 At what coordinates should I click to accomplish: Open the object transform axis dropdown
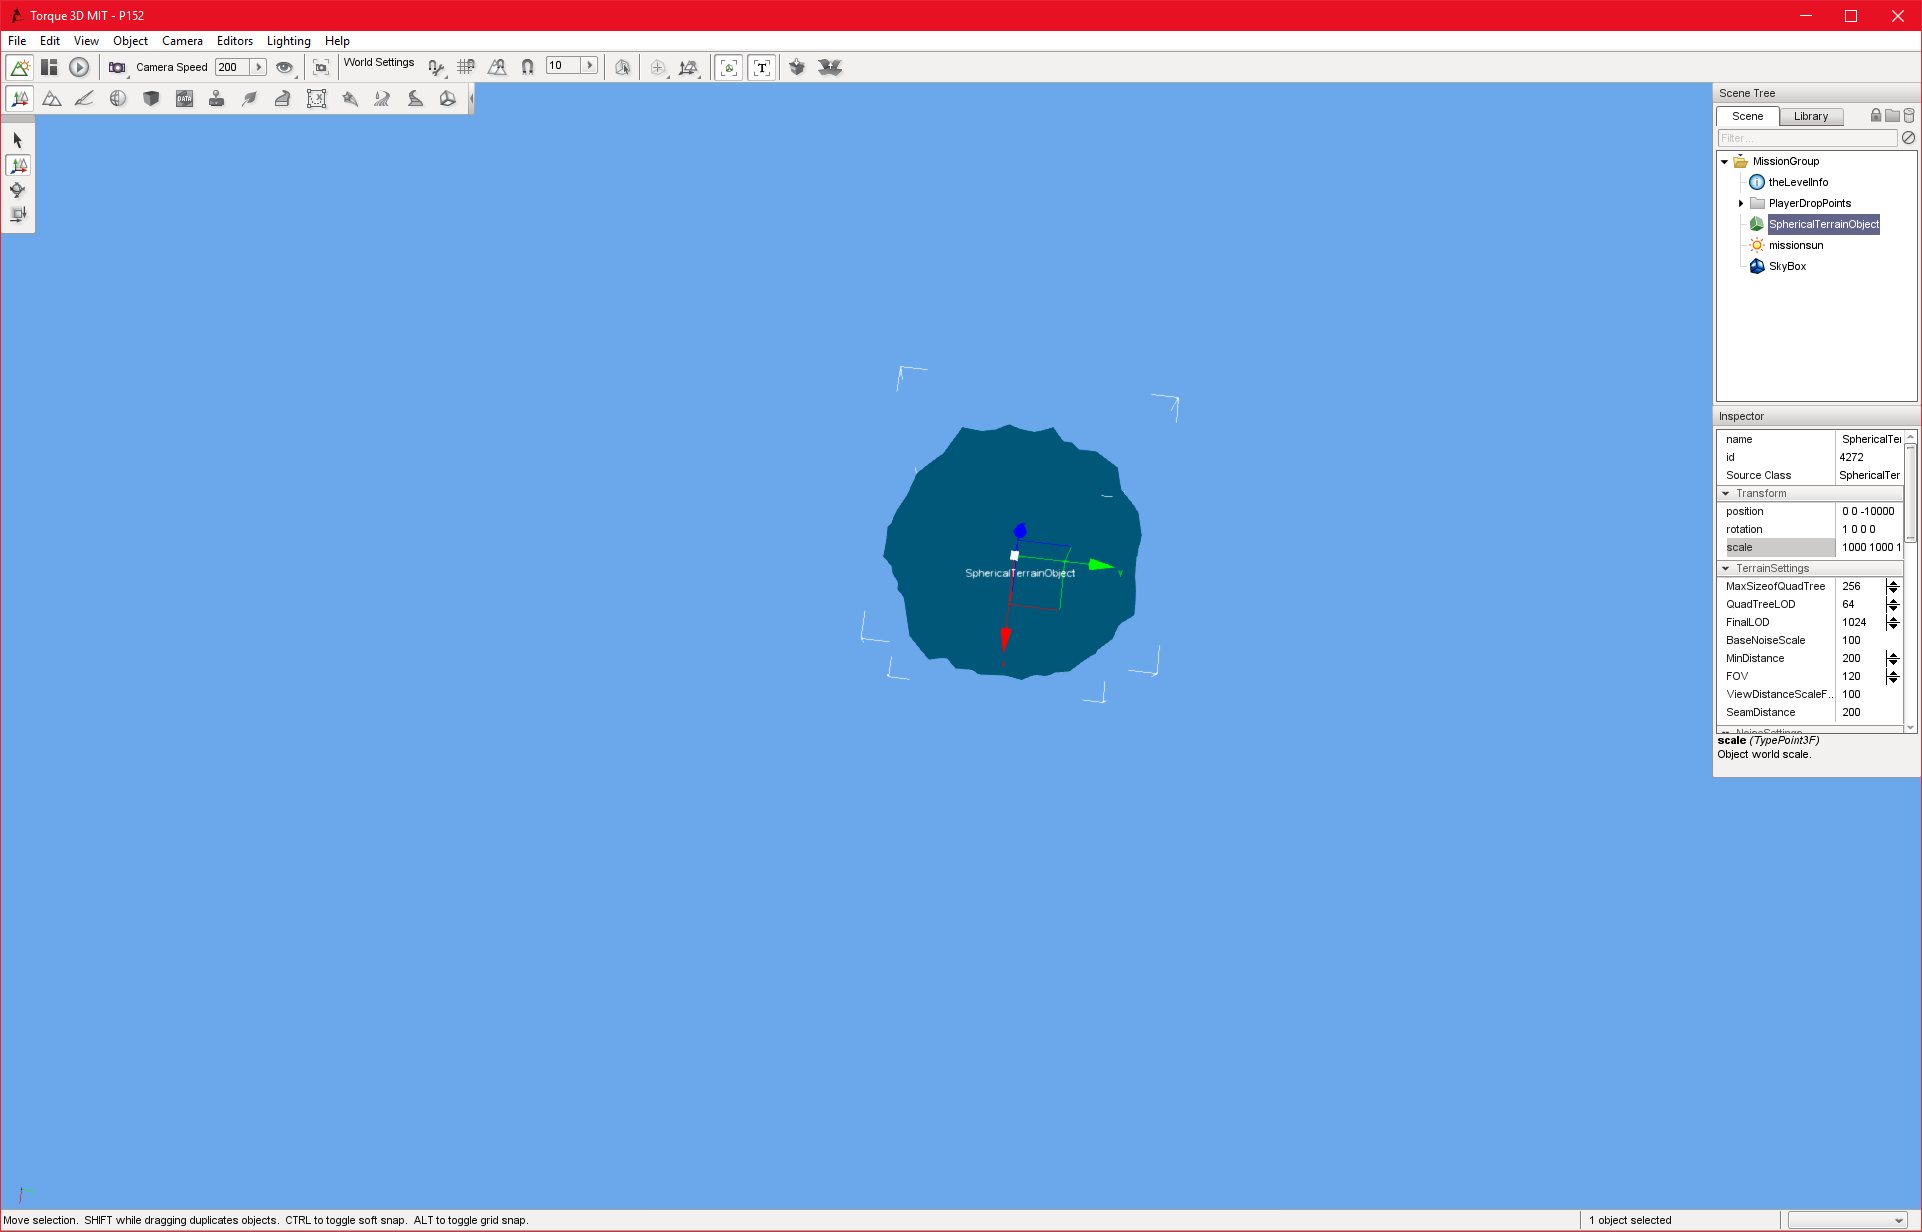pyautogui.click(x=689, y=67)
